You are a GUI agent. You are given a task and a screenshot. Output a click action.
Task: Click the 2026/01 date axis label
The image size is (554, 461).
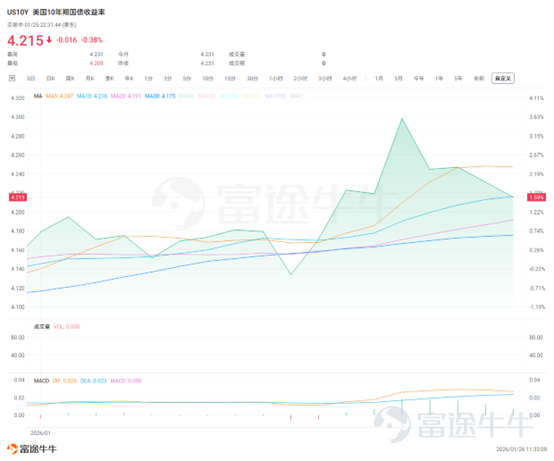tap(41, 433)
